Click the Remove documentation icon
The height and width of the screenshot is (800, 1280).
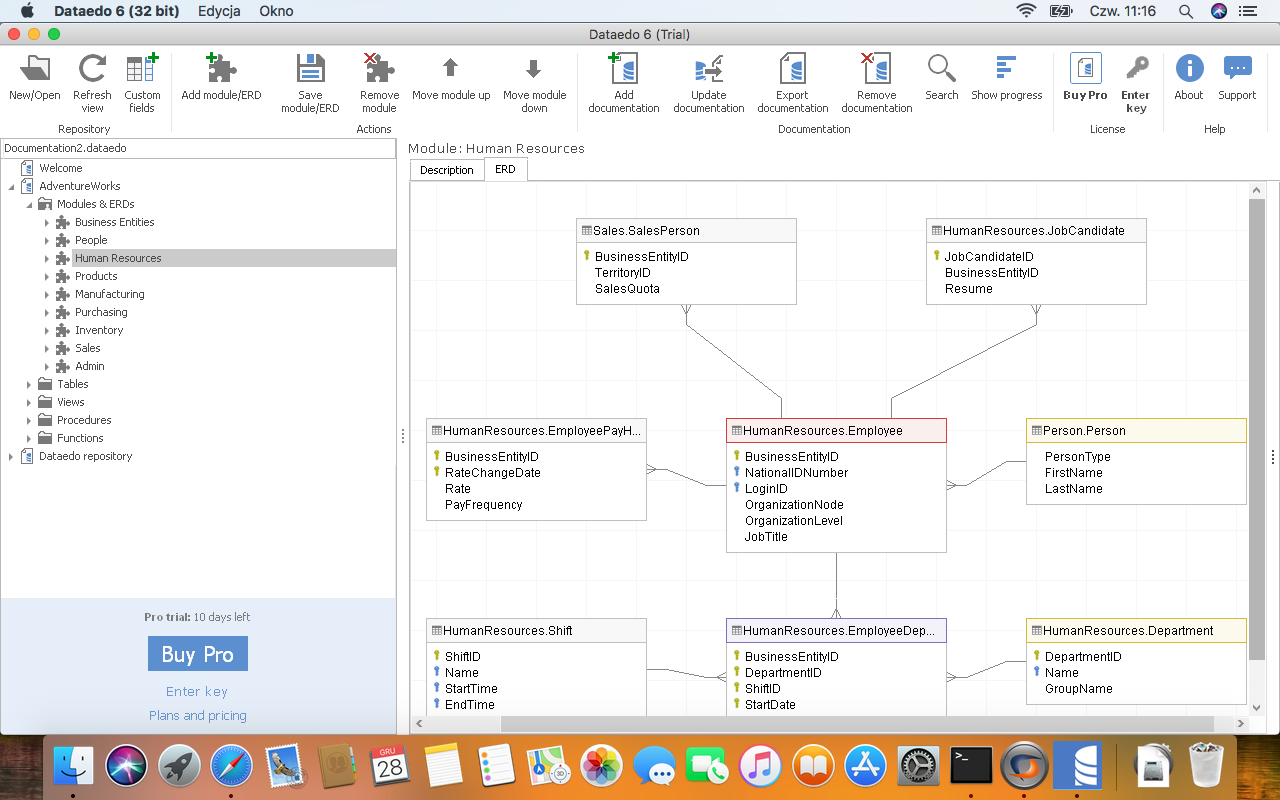point(876,80)
